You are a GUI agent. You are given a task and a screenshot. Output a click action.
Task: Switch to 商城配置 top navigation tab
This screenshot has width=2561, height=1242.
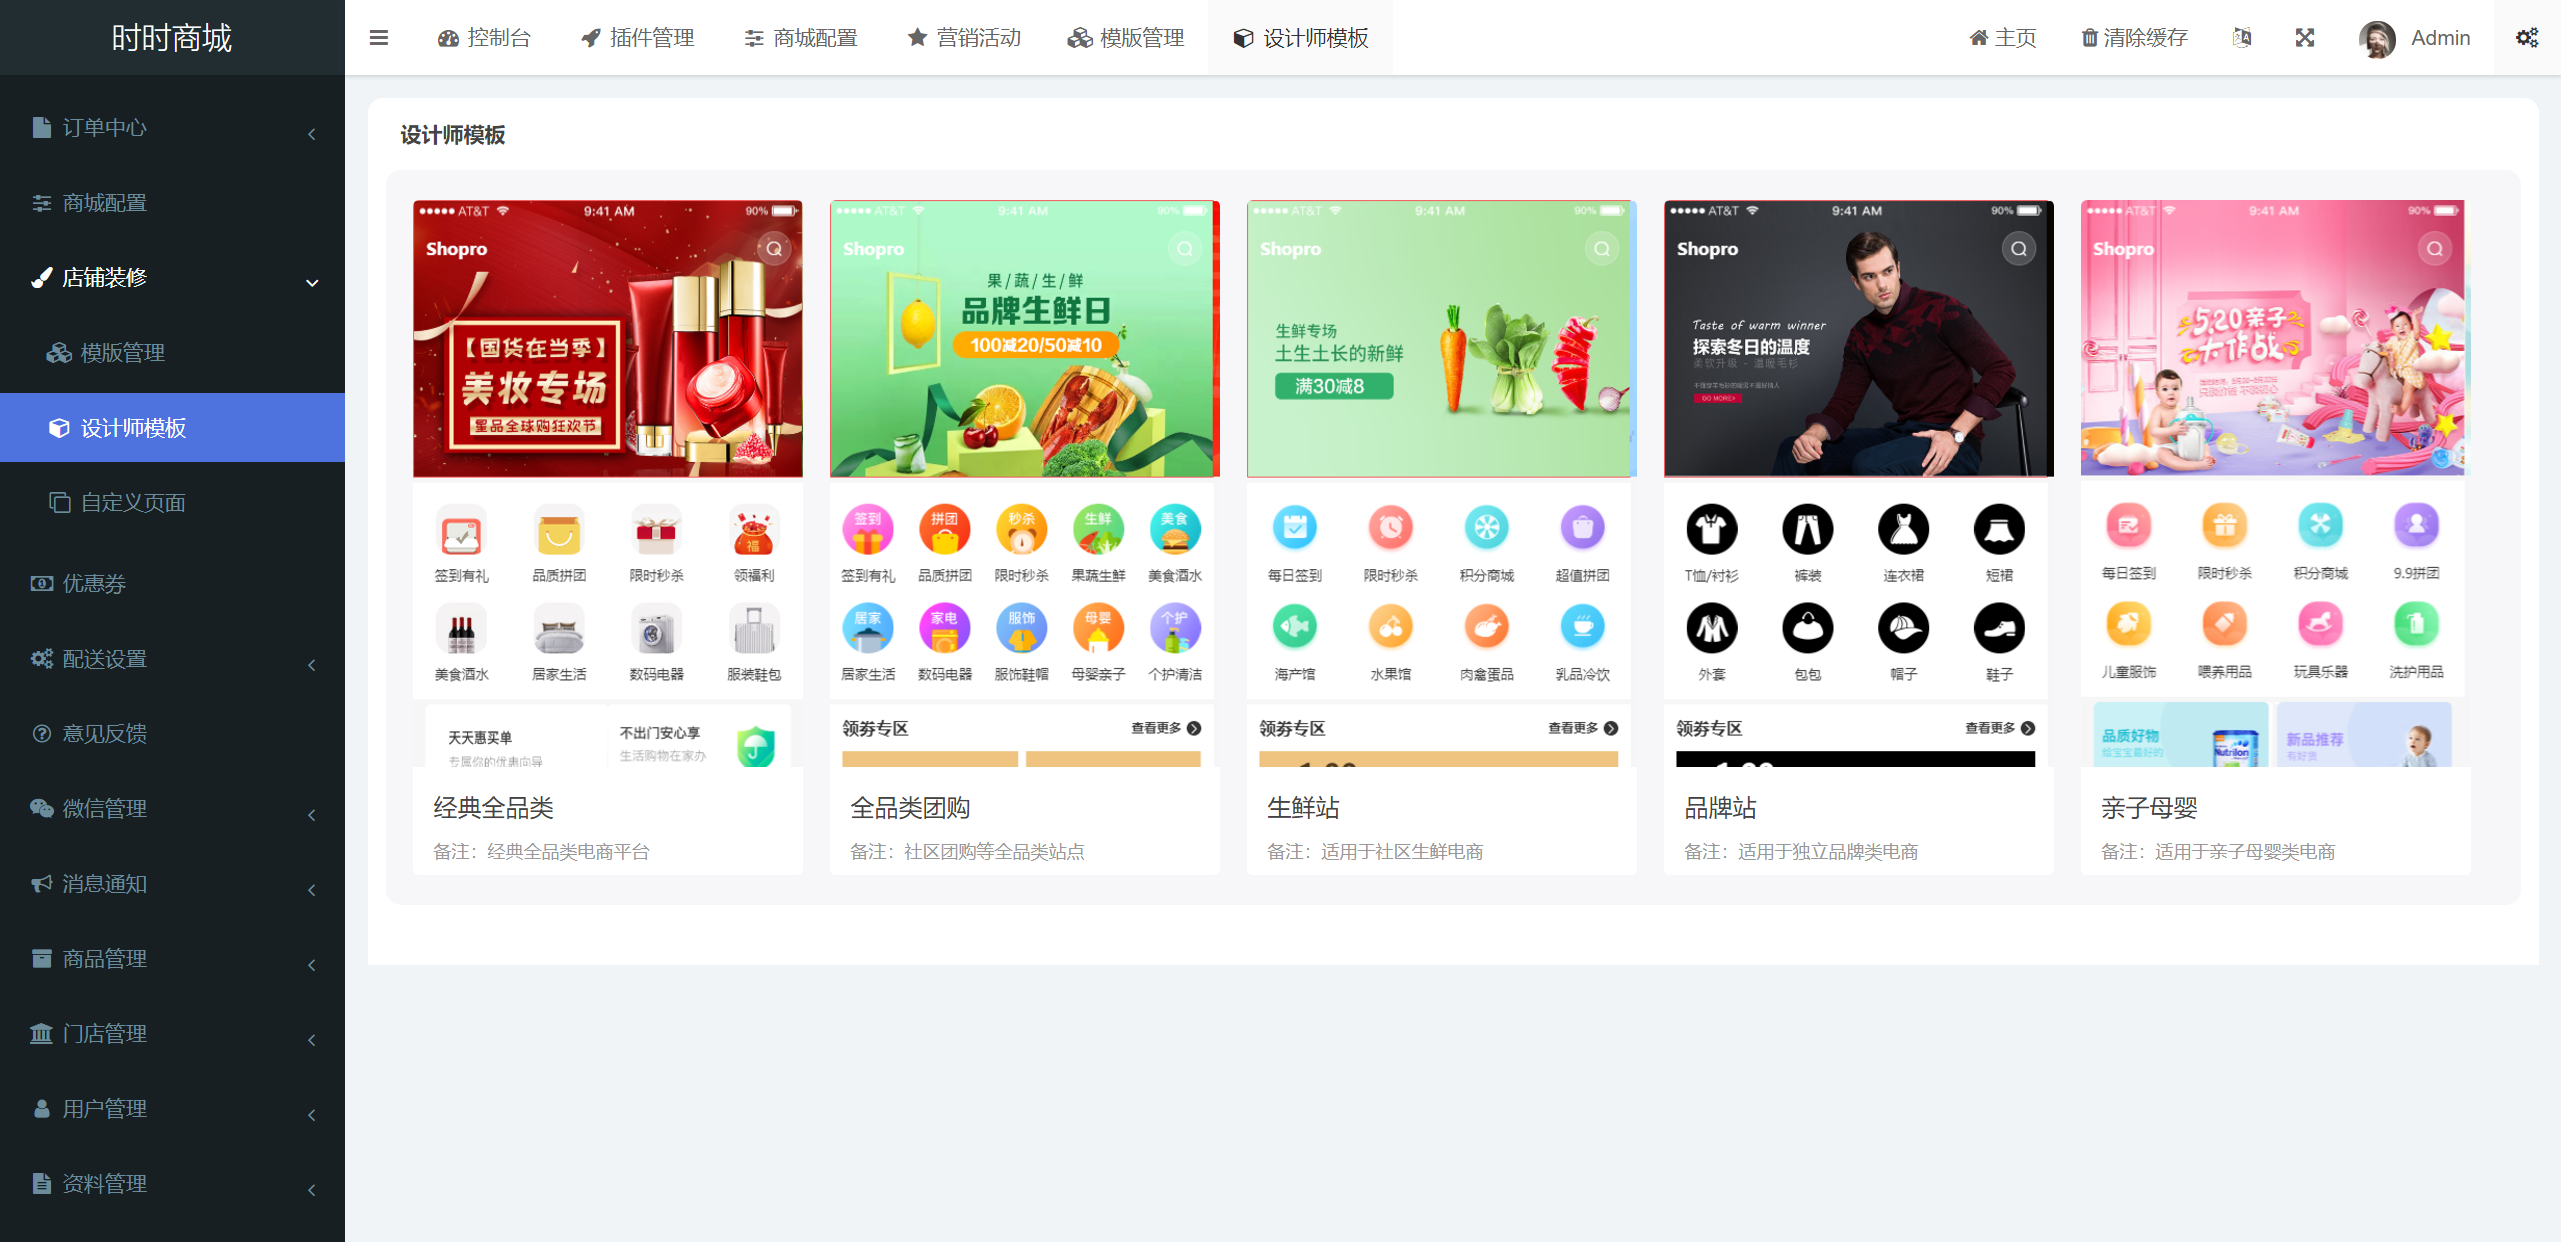(801, 38)
